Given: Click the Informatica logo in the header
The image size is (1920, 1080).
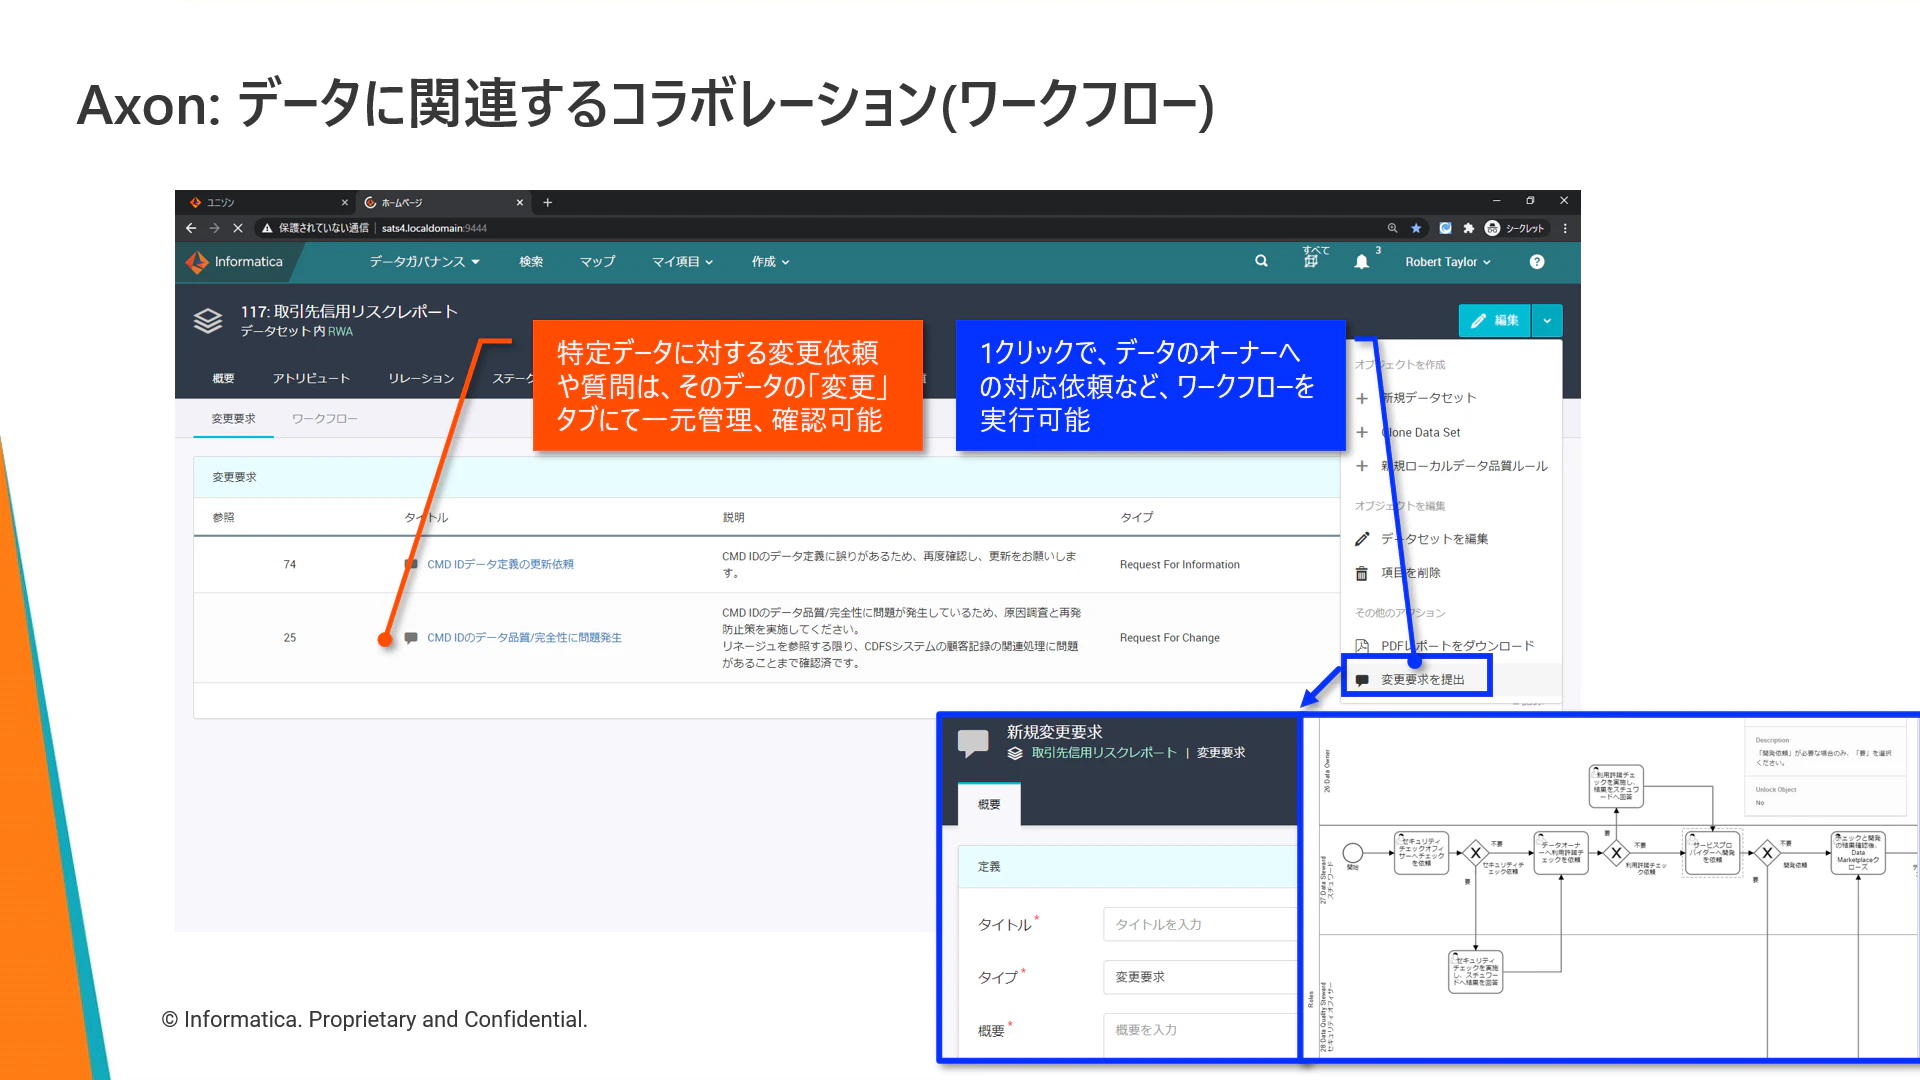Looking at the screenshot, I should click(235, 262).
